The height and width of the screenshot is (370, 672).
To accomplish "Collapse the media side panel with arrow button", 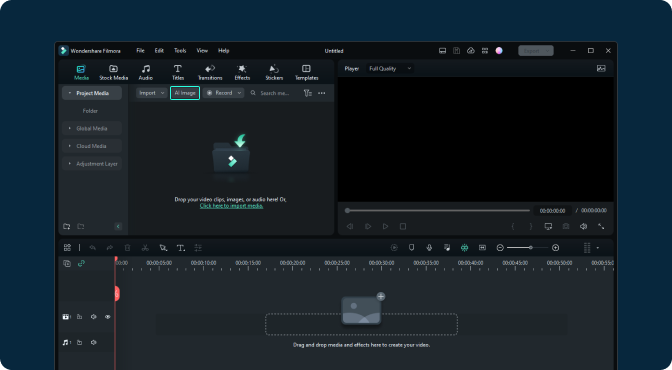I will point(118,226).
